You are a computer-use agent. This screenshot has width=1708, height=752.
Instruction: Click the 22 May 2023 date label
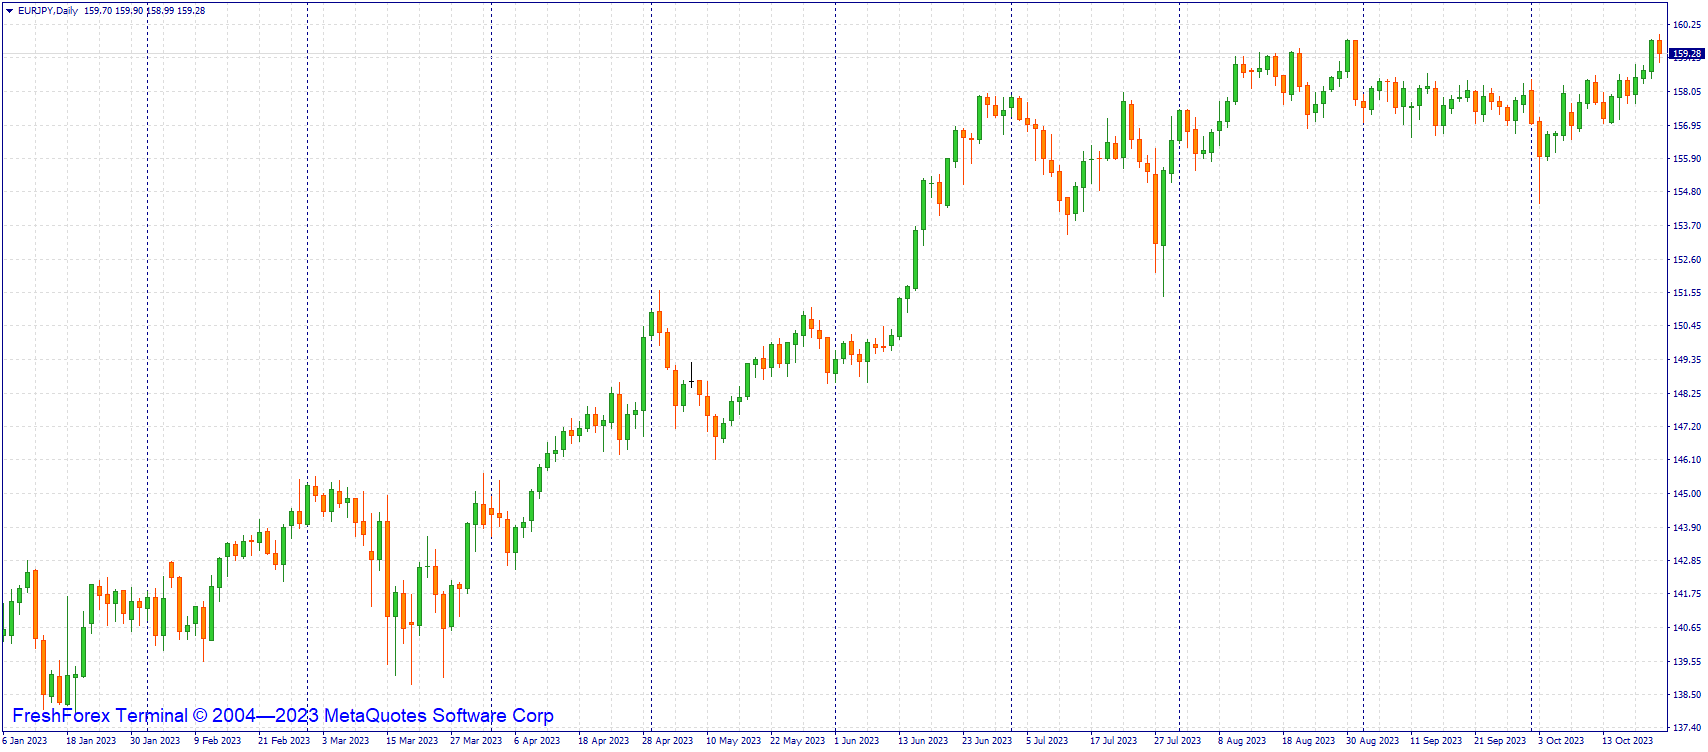pyautogui.click(x=797, y=741)
